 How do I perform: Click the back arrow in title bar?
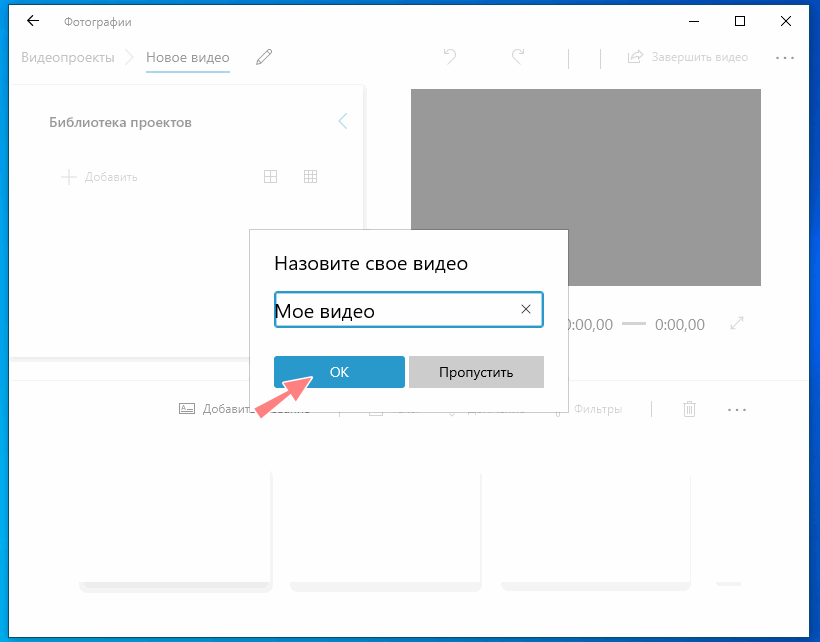click(x=33, y=21)
